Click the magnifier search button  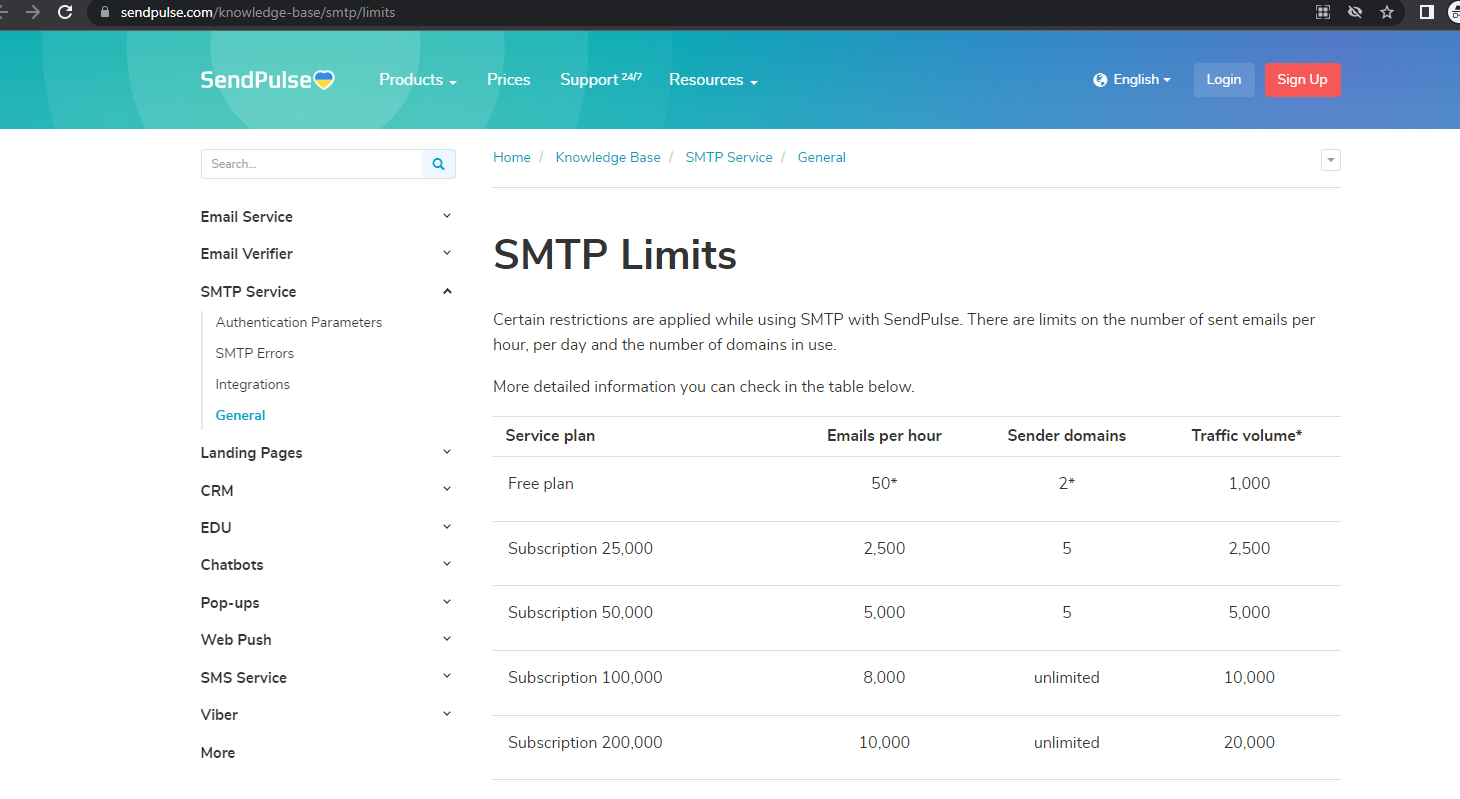tap(439, 164)
